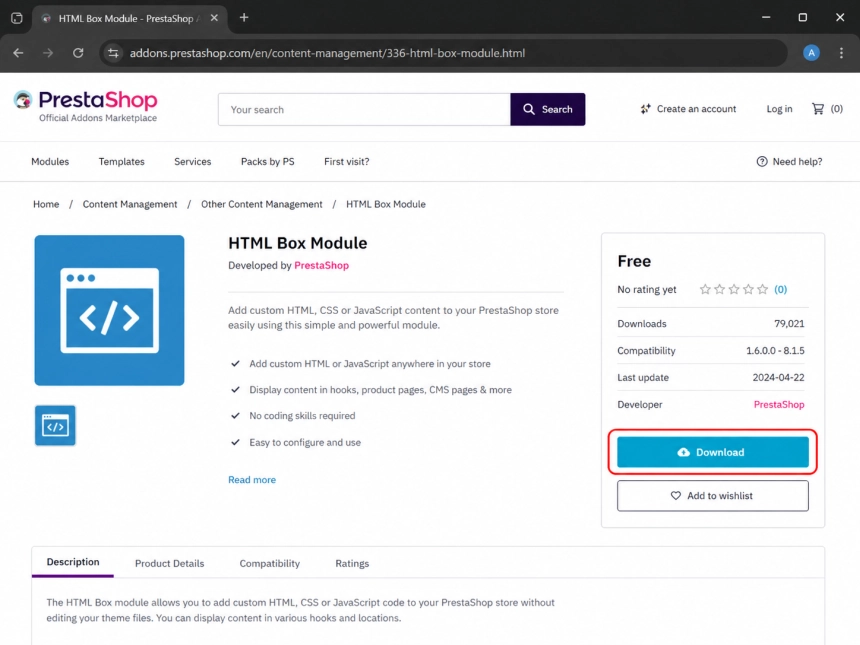Image resolution: width=860 pixels, height=645 pixels.
Task: Switch to the Compatibility tab
Action: point(269,563)
